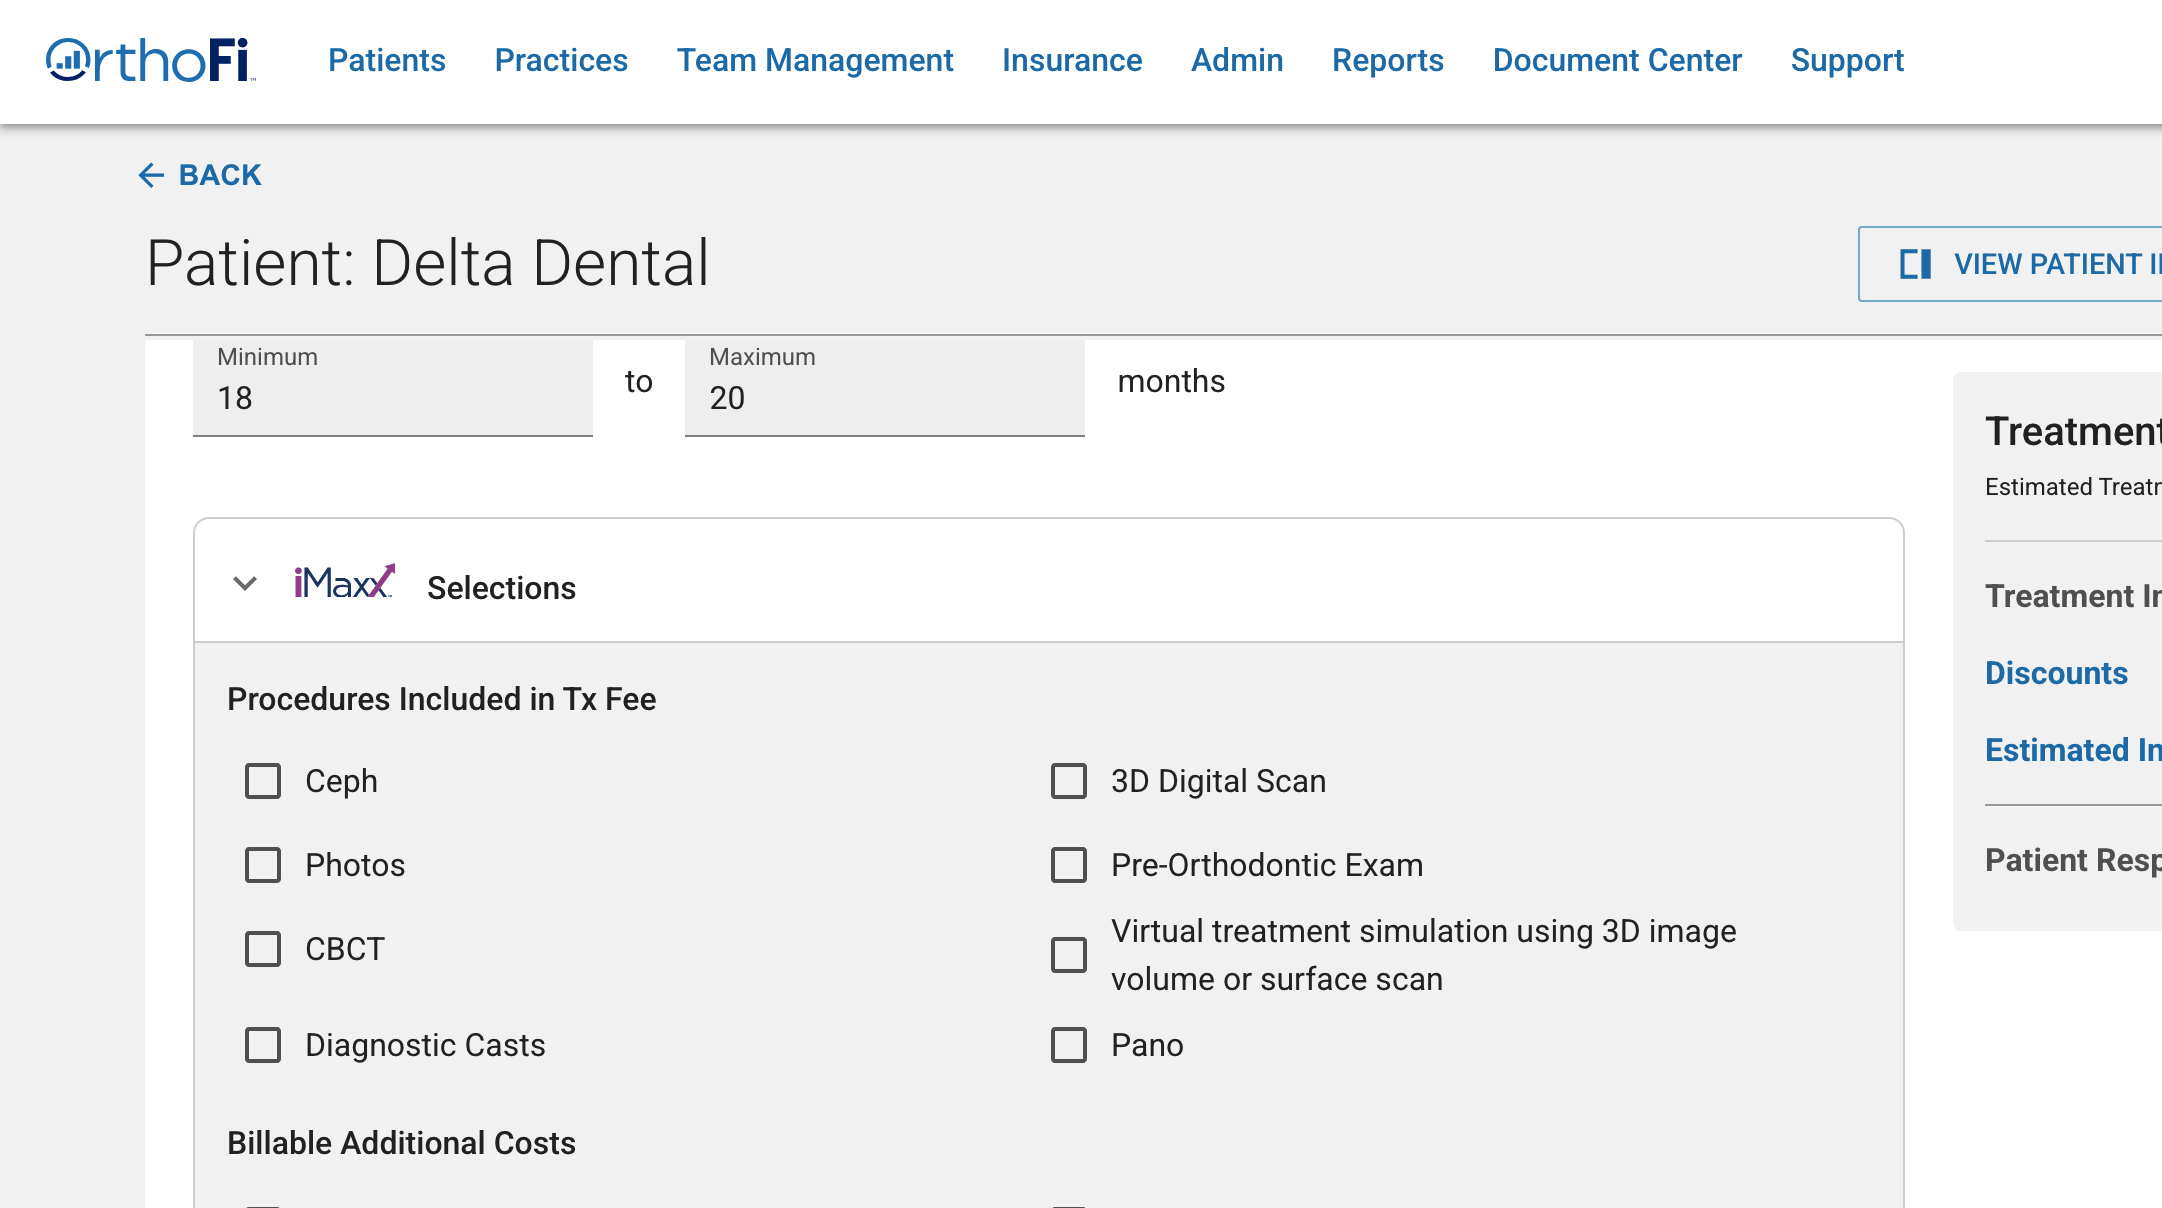Click the Discounts link
The image size is (2162, 1208).
point(2056,673)
